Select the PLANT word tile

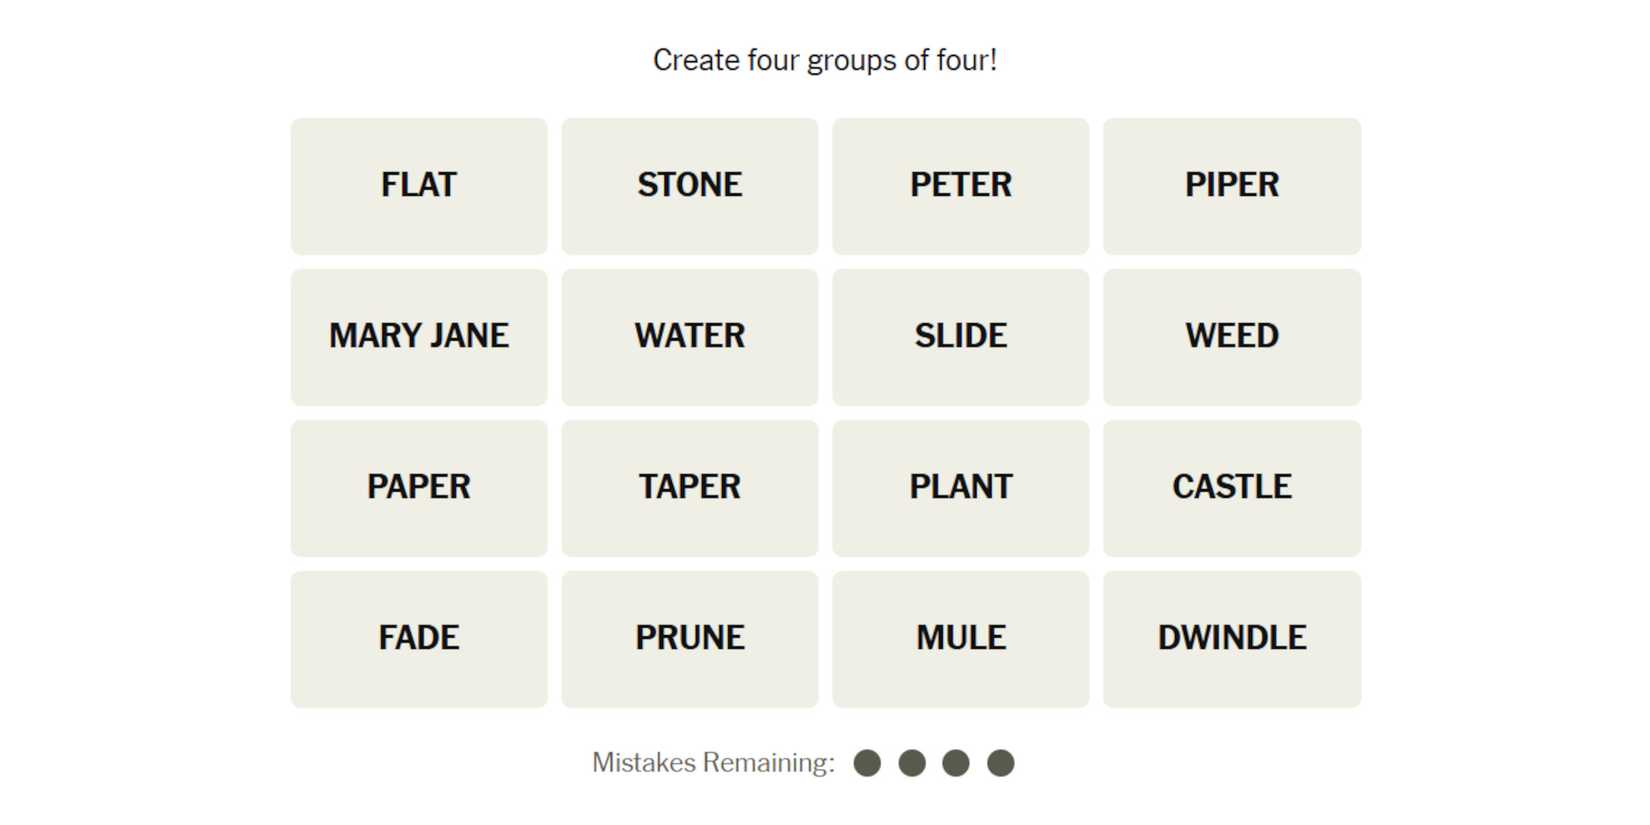pos(961,488)
